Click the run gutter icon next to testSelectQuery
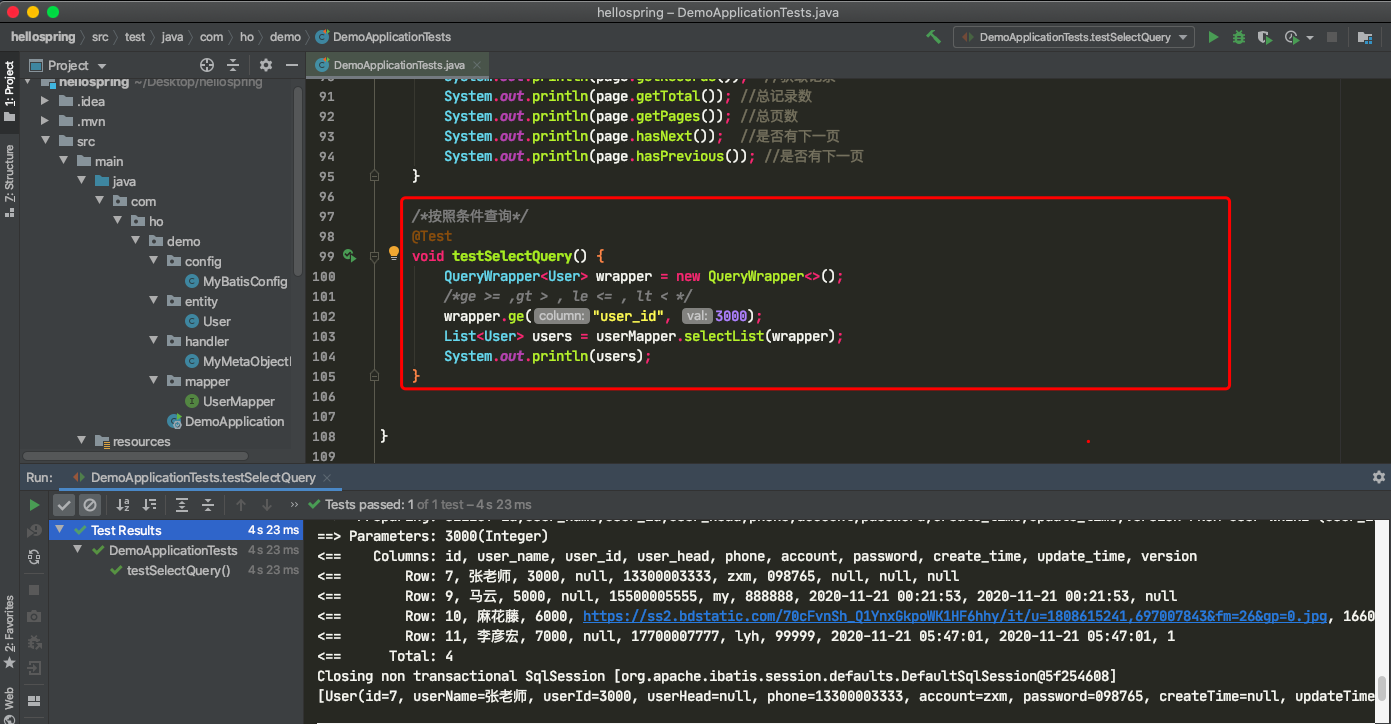1391x724 pixels. point(349,256)
